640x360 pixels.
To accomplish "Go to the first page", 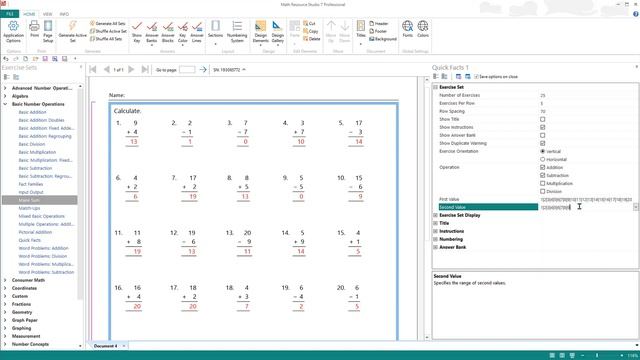I will (93, 69).
